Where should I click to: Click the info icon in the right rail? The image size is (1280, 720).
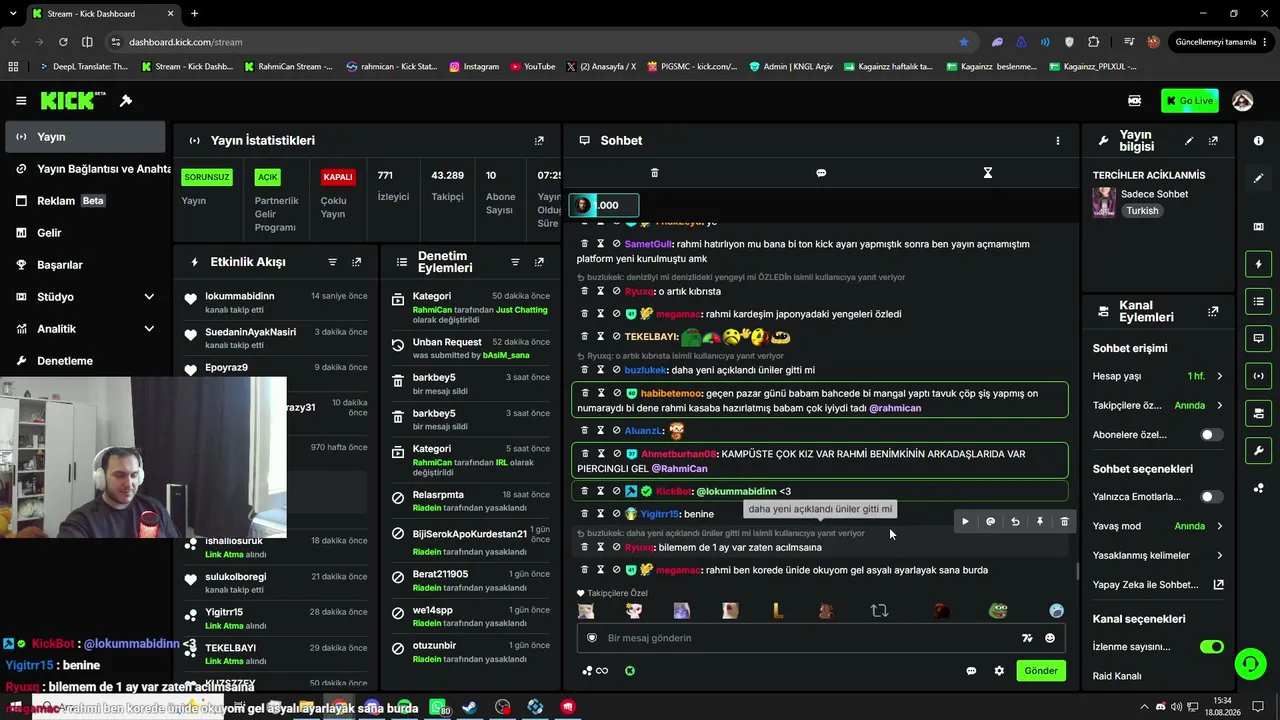tap(1258, 141)
